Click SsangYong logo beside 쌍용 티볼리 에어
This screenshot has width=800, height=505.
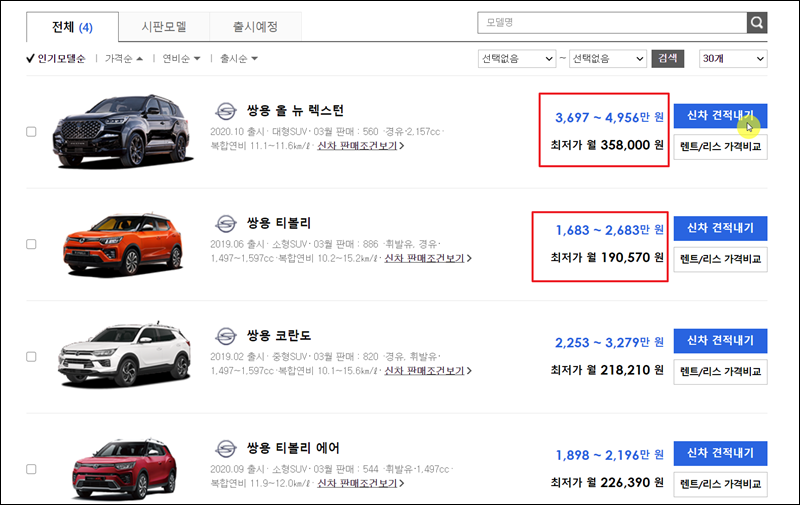coord(226,448)
